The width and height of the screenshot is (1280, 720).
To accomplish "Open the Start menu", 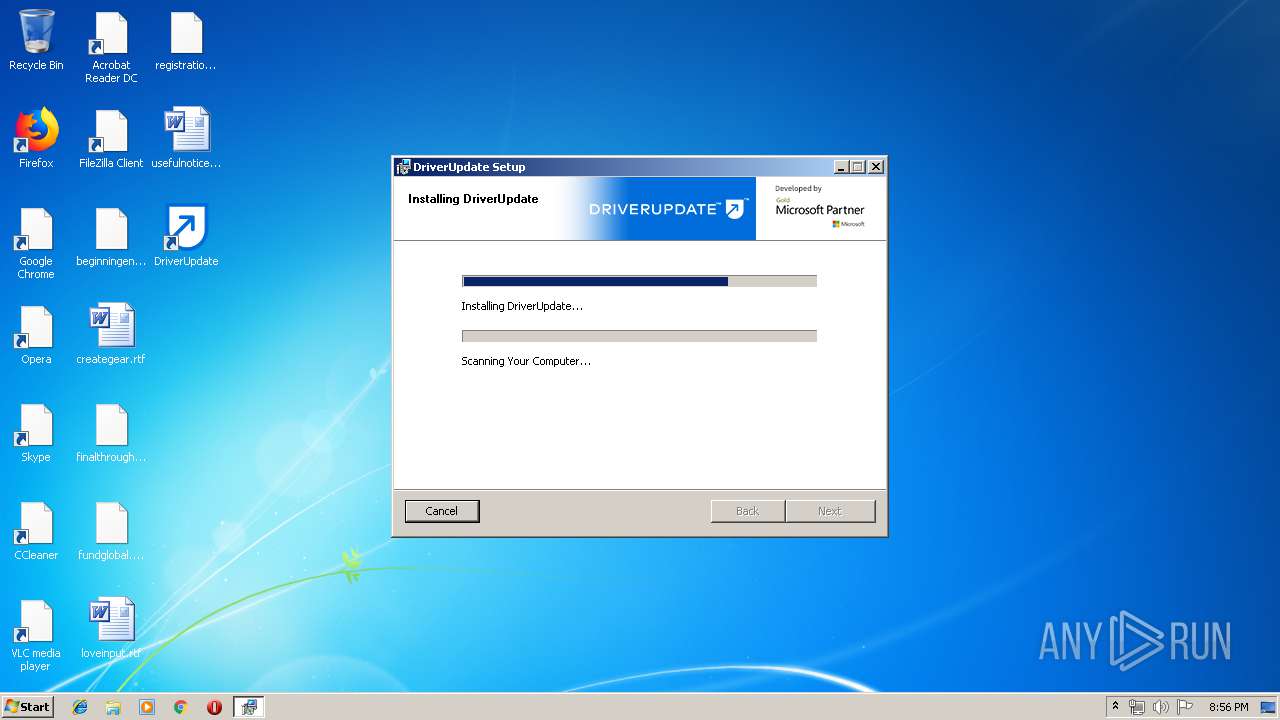I will coord(28,707).
